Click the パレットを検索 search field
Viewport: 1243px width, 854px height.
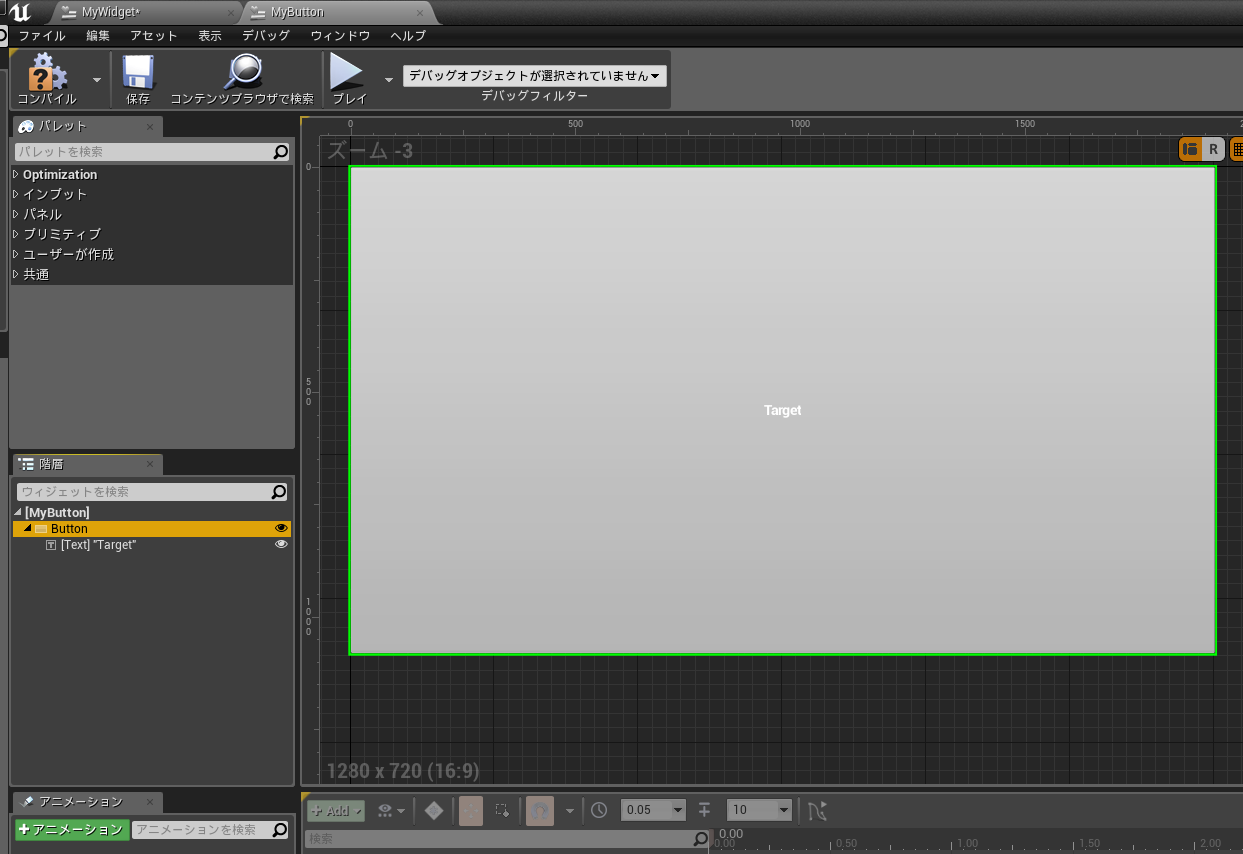[152, 152]
